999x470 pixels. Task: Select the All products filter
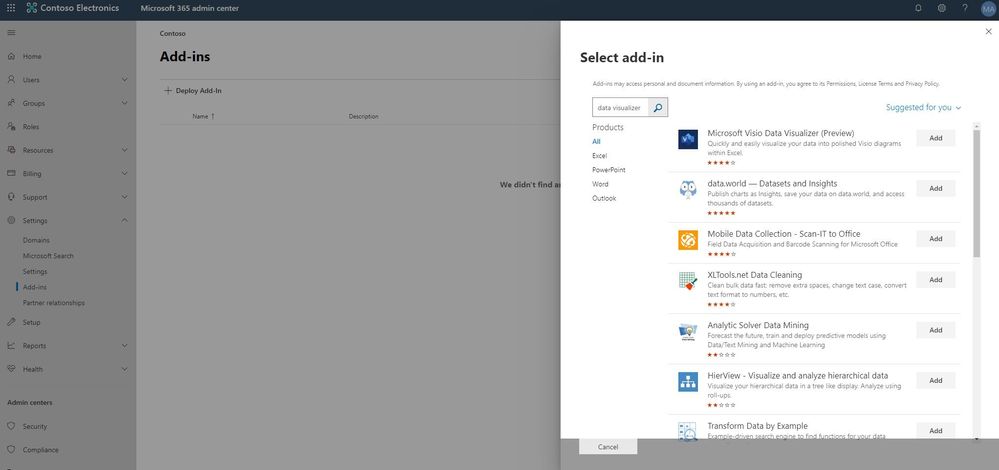coord(596,141)
